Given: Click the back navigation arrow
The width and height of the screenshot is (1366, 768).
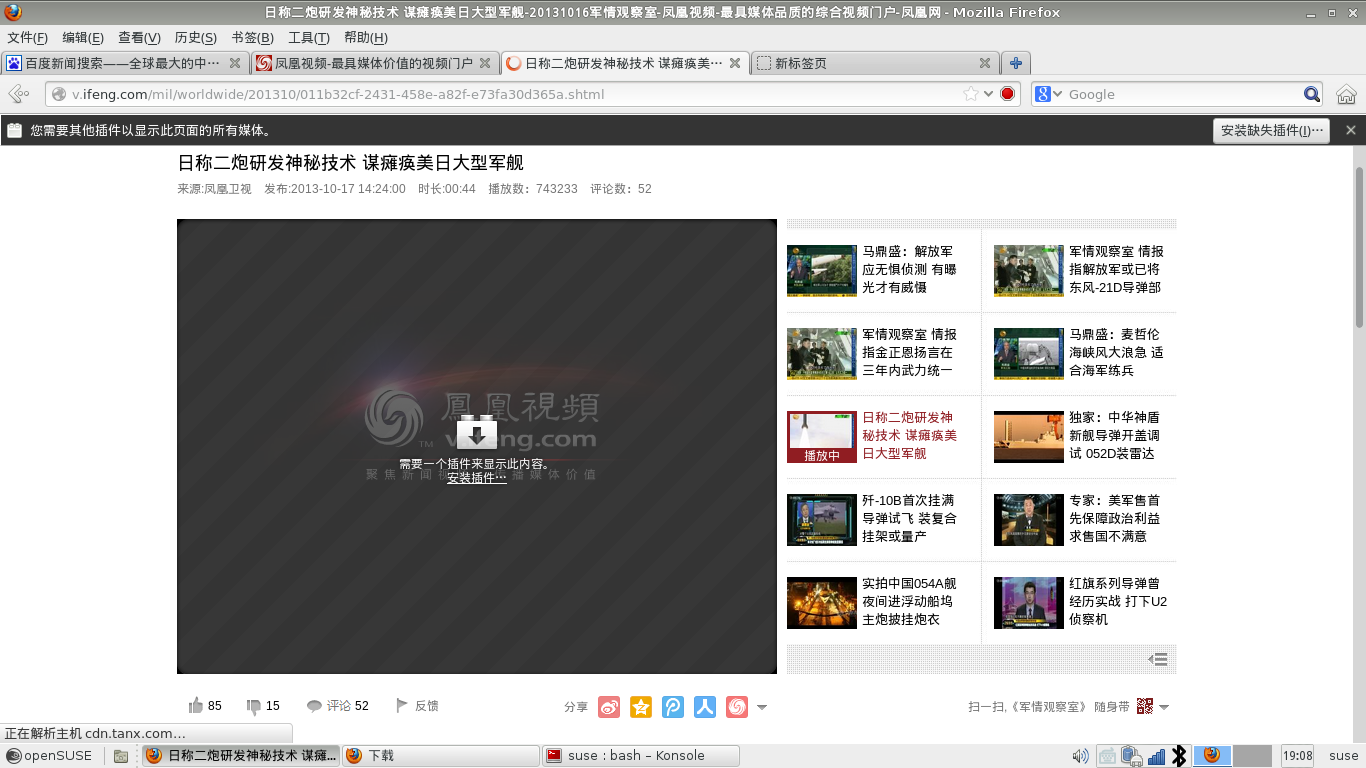Looking at the screenshot, I should tap(18, 94).
